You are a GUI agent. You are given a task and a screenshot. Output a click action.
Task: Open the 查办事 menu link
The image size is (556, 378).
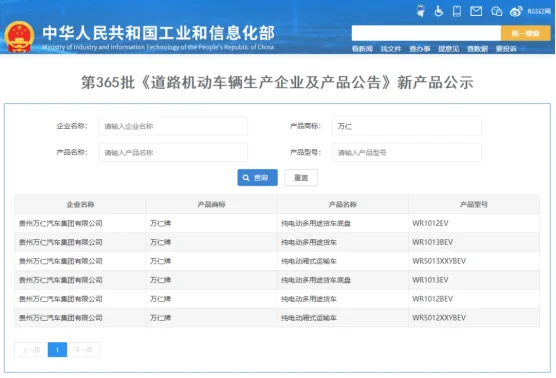tap(420, 49)
